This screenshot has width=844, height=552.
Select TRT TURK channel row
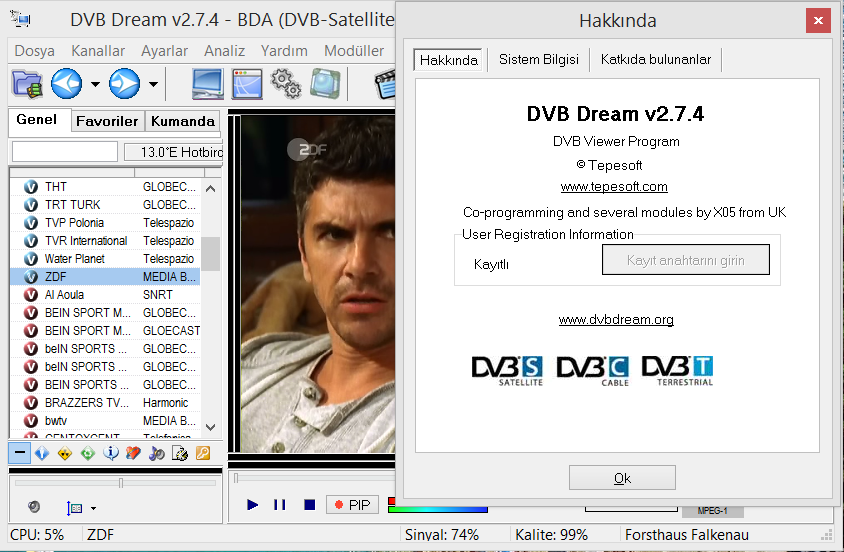click(x=106, y=205)
